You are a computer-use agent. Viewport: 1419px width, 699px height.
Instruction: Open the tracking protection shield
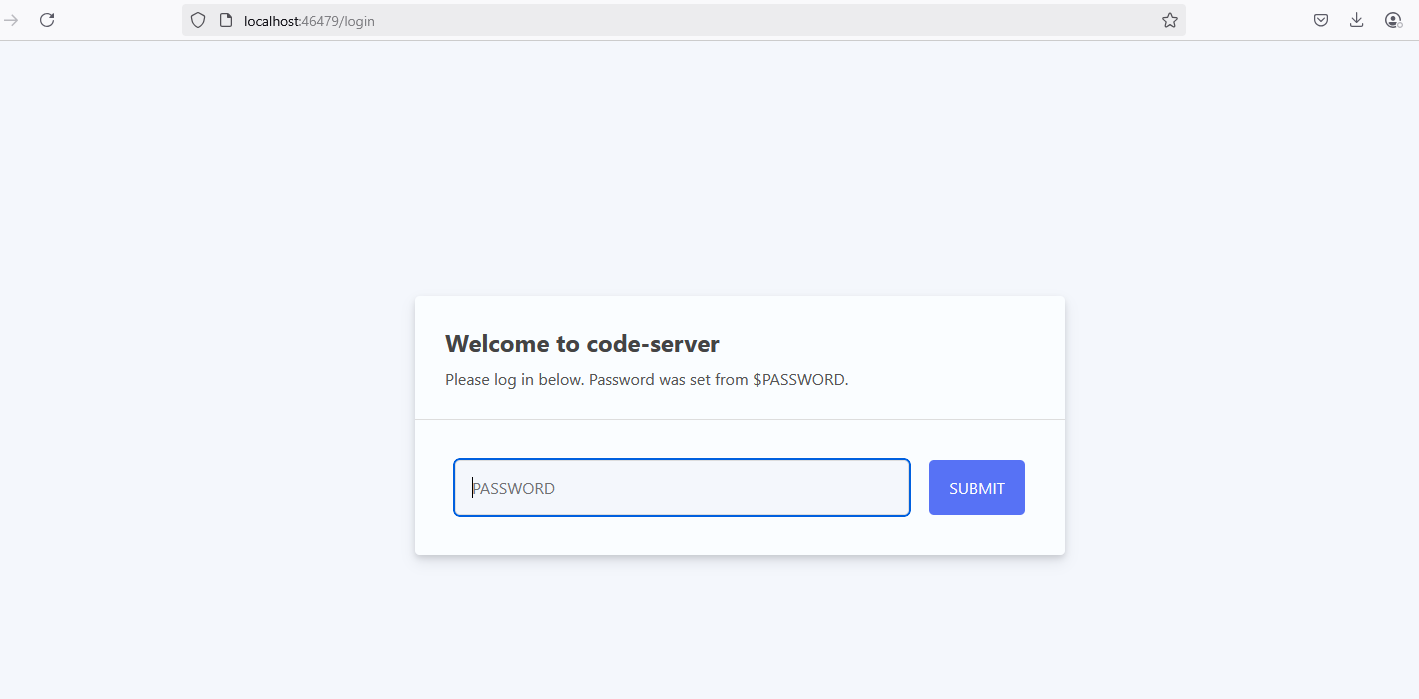pos(198,20)
